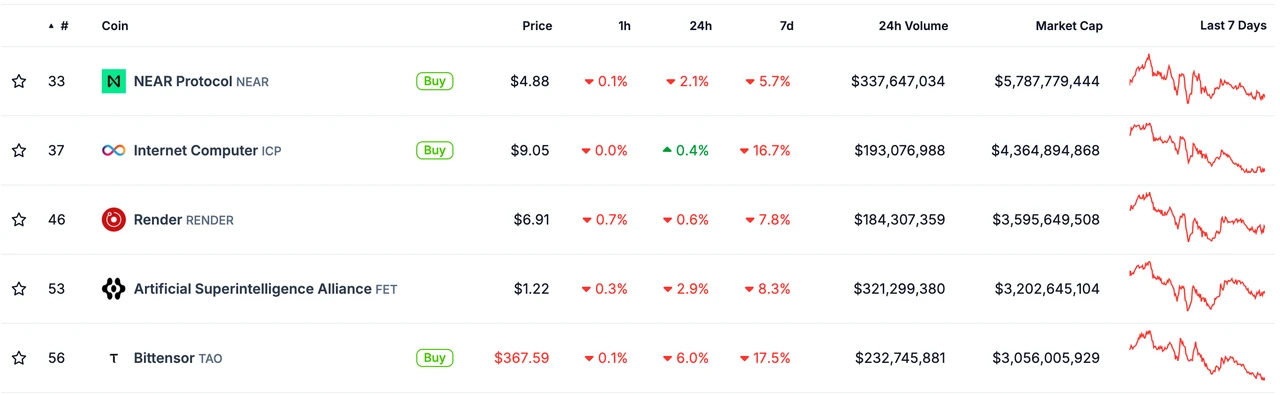The width and height of the screenshot is (1280, 395).
Task: Open Bittensor's last 7 days sparkline
Action: tap(1197, 356)
